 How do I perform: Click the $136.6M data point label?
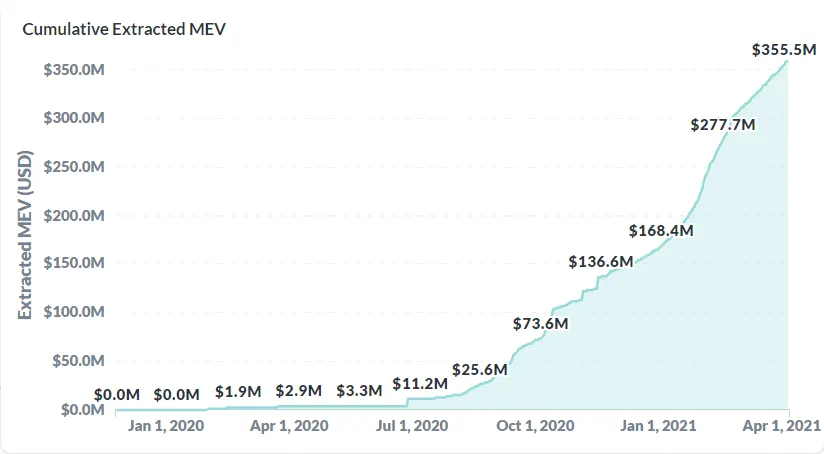(x=601, y=262)
